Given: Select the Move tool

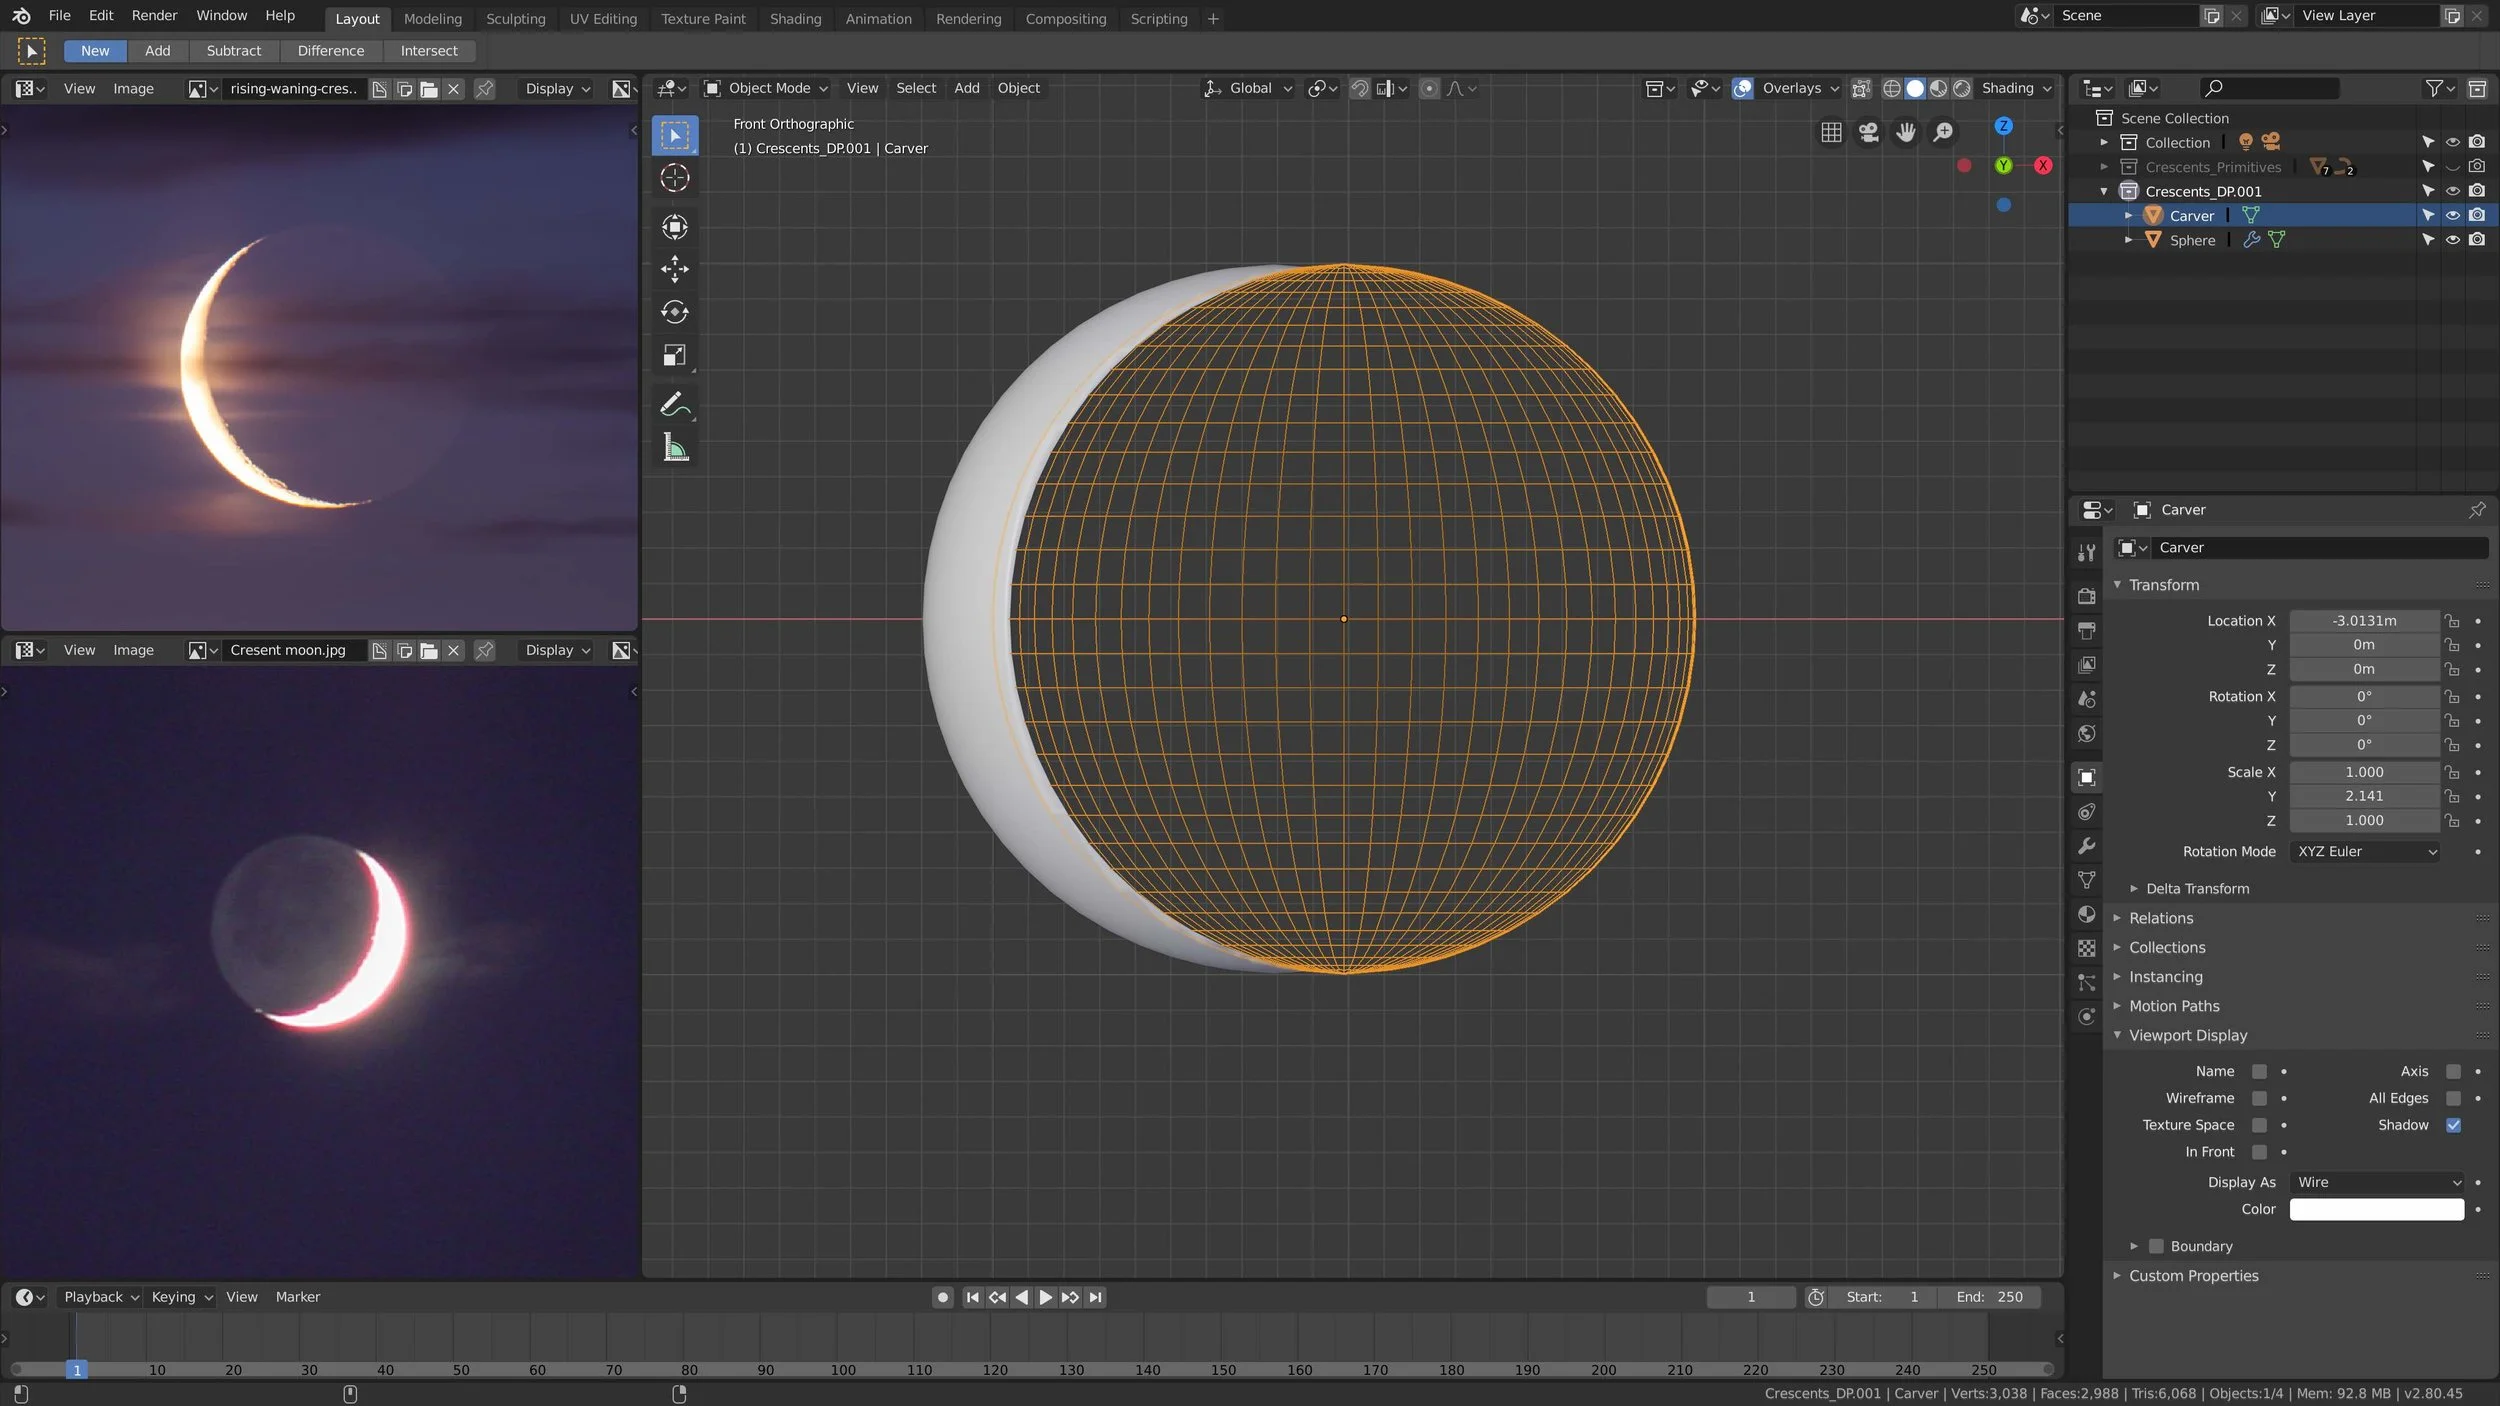Looking at the screenshot, I should [675, 268].
